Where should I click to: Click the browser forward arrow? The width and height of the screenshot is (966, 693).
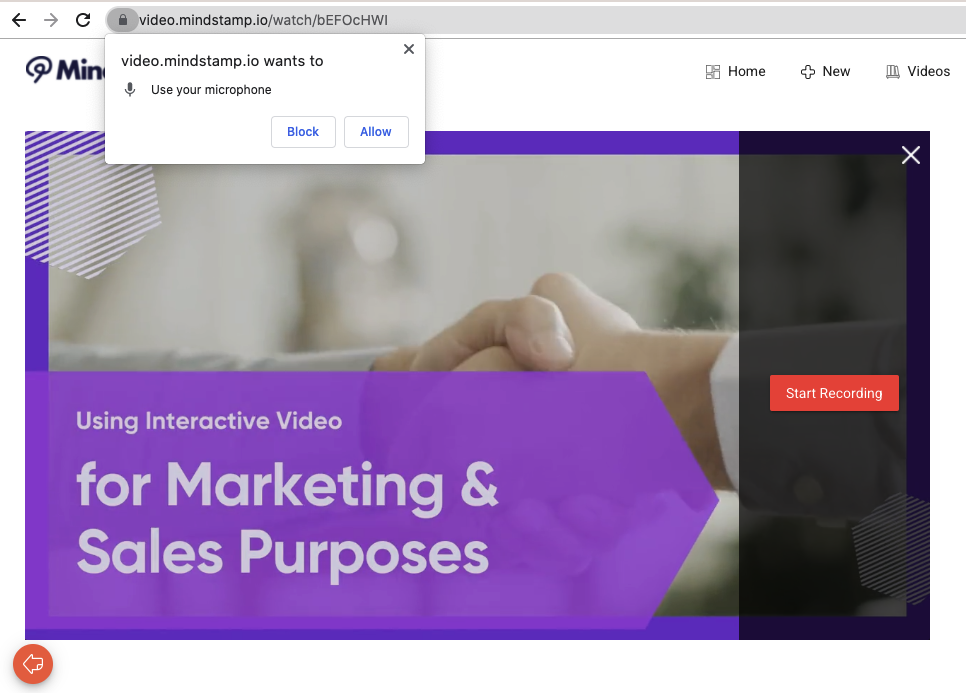point(51,20)
